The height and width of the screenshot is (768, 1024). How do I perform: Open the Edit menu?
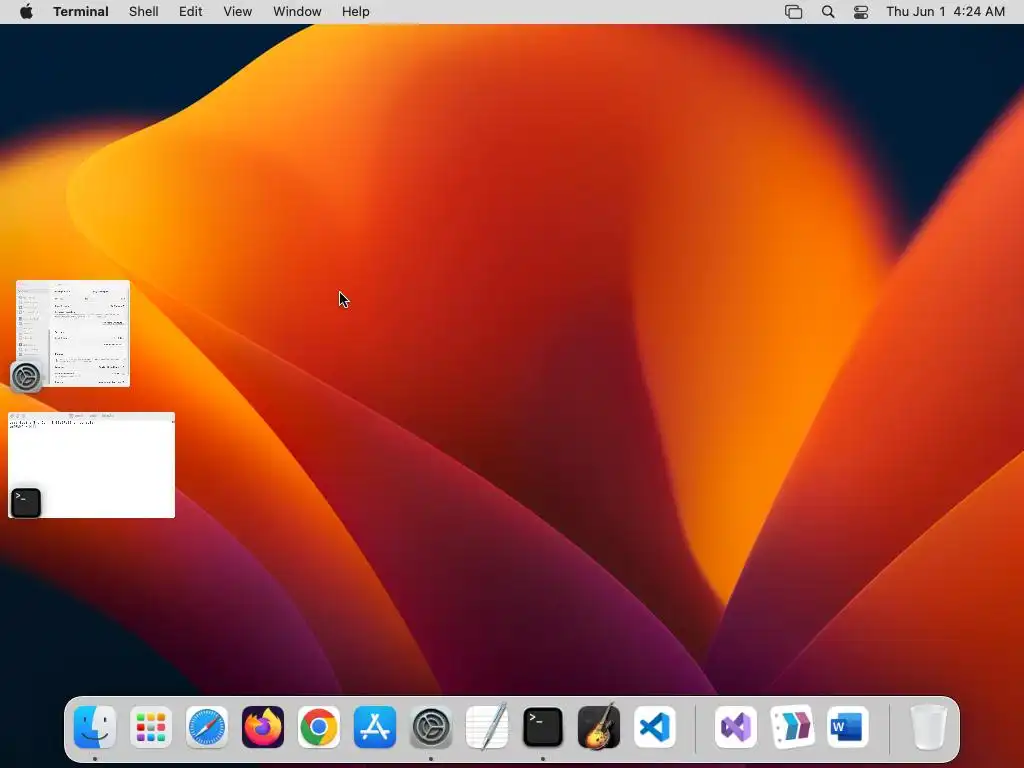coord(191,12)
